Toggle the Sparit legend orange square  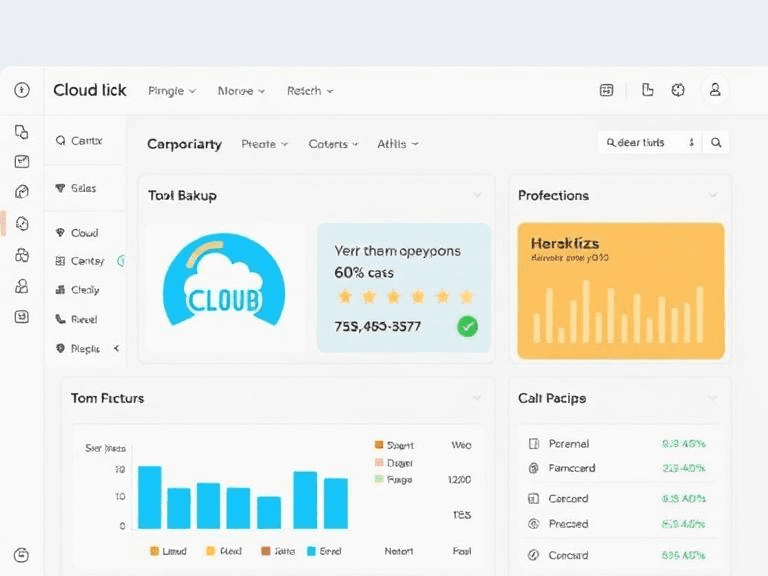coord(379,445)
